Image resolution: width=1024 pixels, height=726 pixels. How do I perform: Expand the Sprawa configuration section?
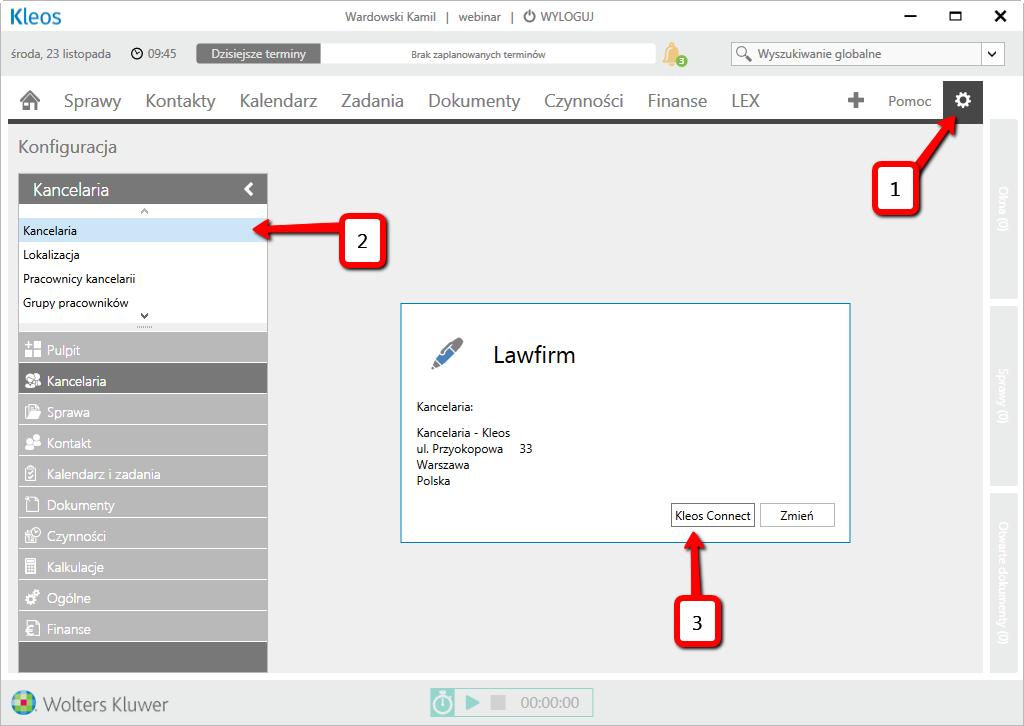pos(143,412)
